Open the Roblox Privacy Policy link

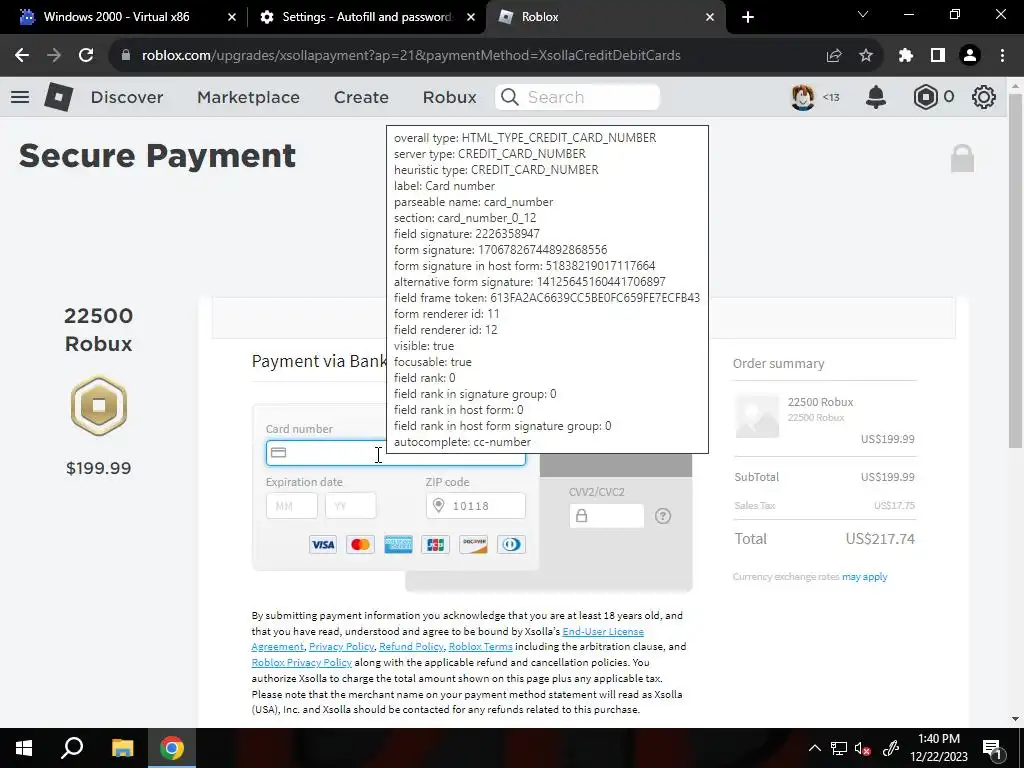click(x=302, y=662)
